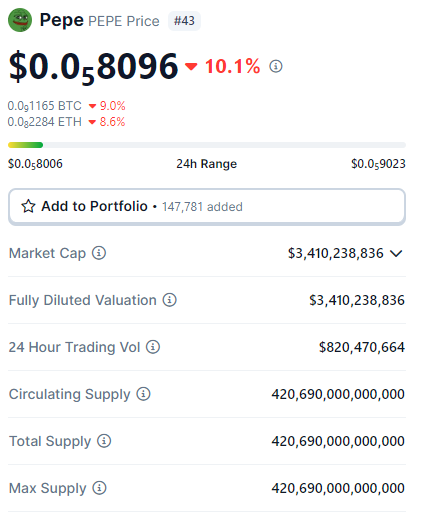
Task: Select the ETH price line
Action: pos(66,122)
